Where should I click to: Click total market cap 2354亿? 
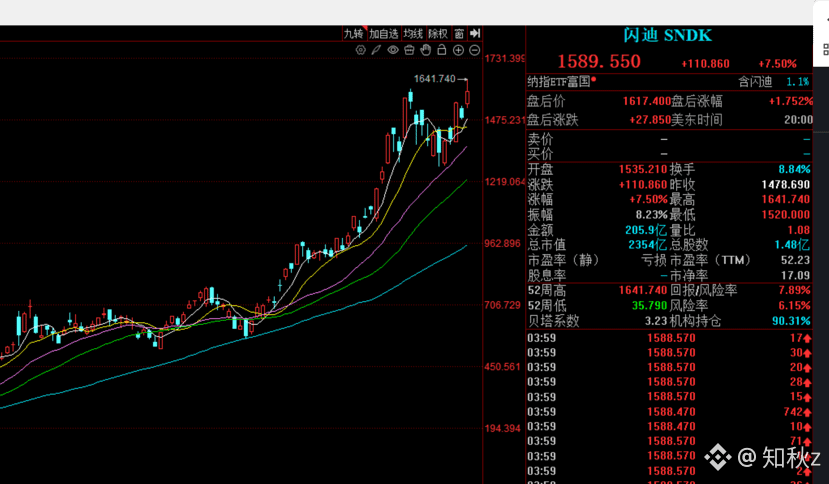[x=648, y=245]
